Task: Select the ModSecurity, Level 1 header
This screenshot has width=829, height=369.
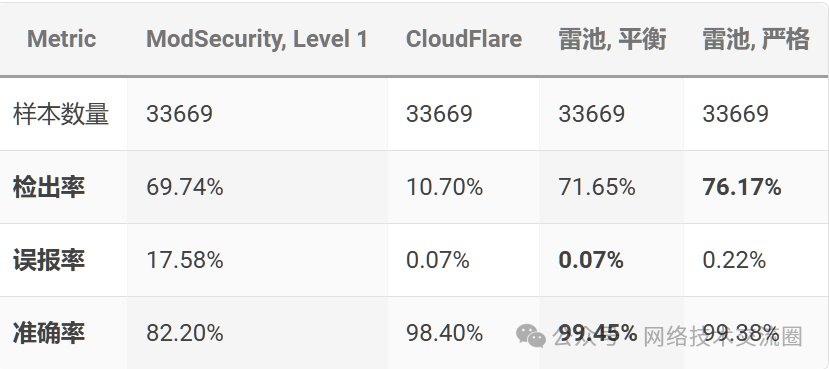Action: coord(257,39)
